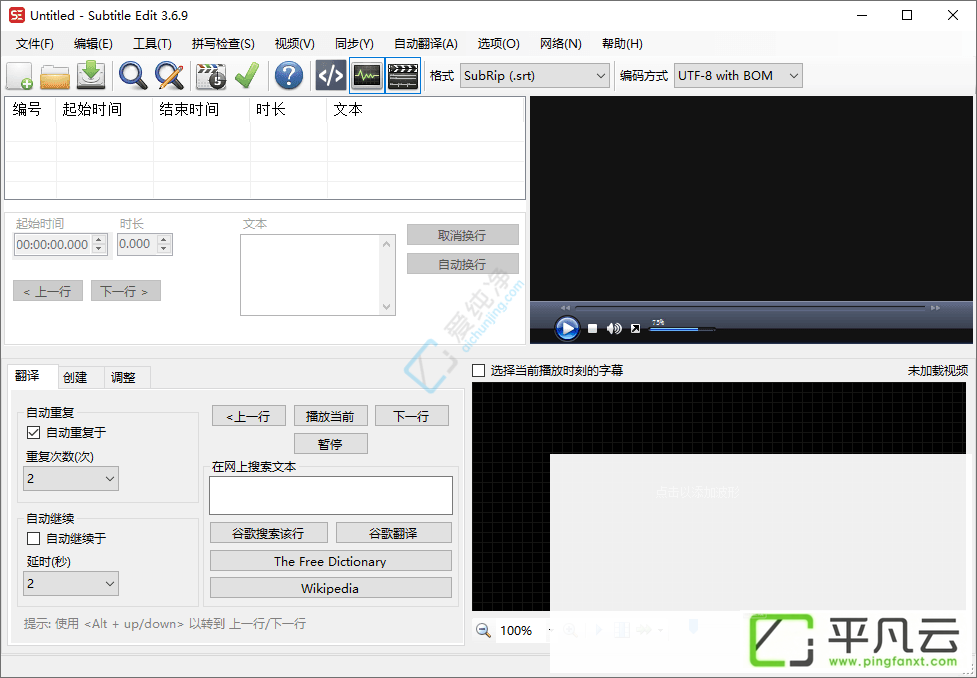Seek on video position bar
This screenshot has height=678, width=977.
coord(750,307)
